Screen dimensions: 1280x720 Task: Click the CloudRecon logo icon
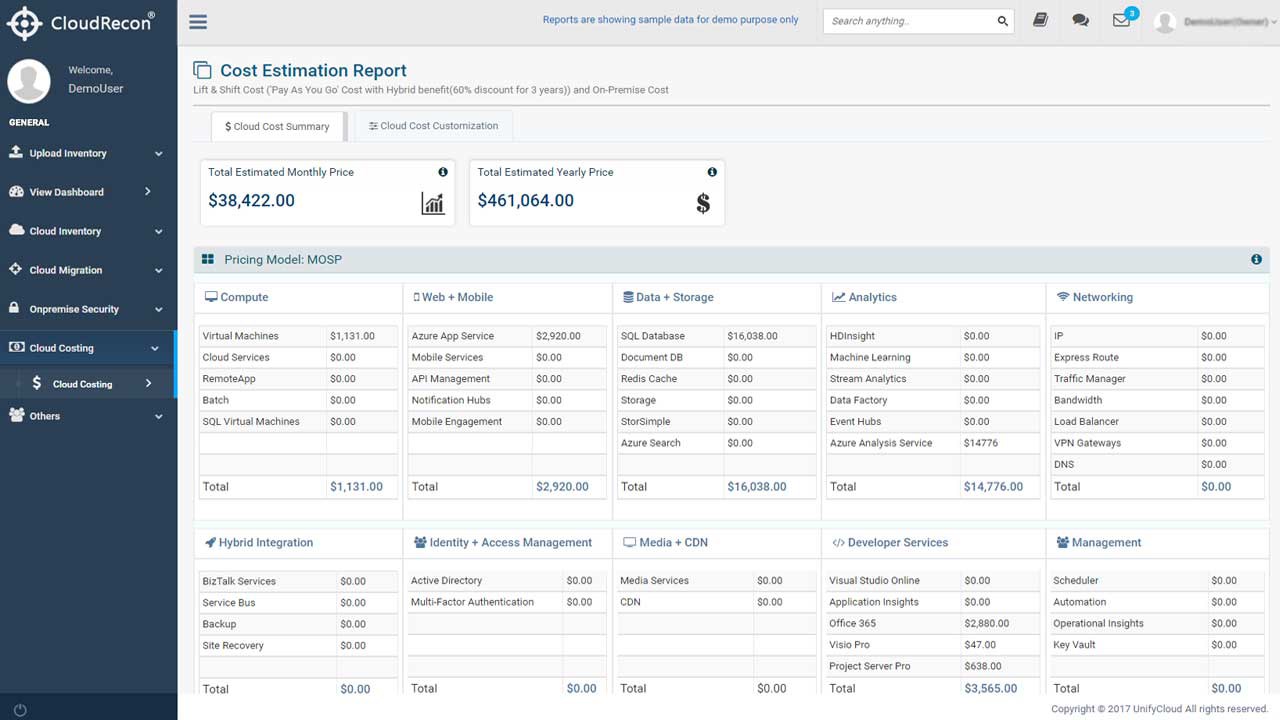24,23
